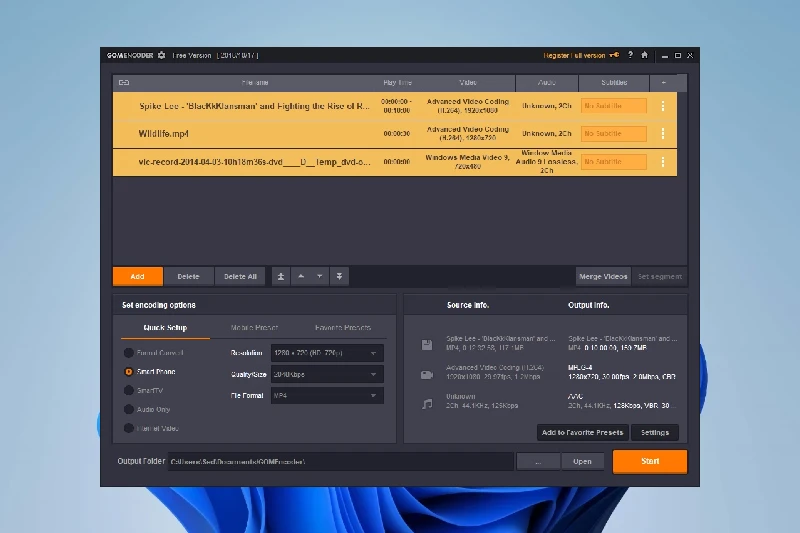Screen dimensions: 800x533
Task: Click Add to Favorite Presets button
Action: pos(583,433)
